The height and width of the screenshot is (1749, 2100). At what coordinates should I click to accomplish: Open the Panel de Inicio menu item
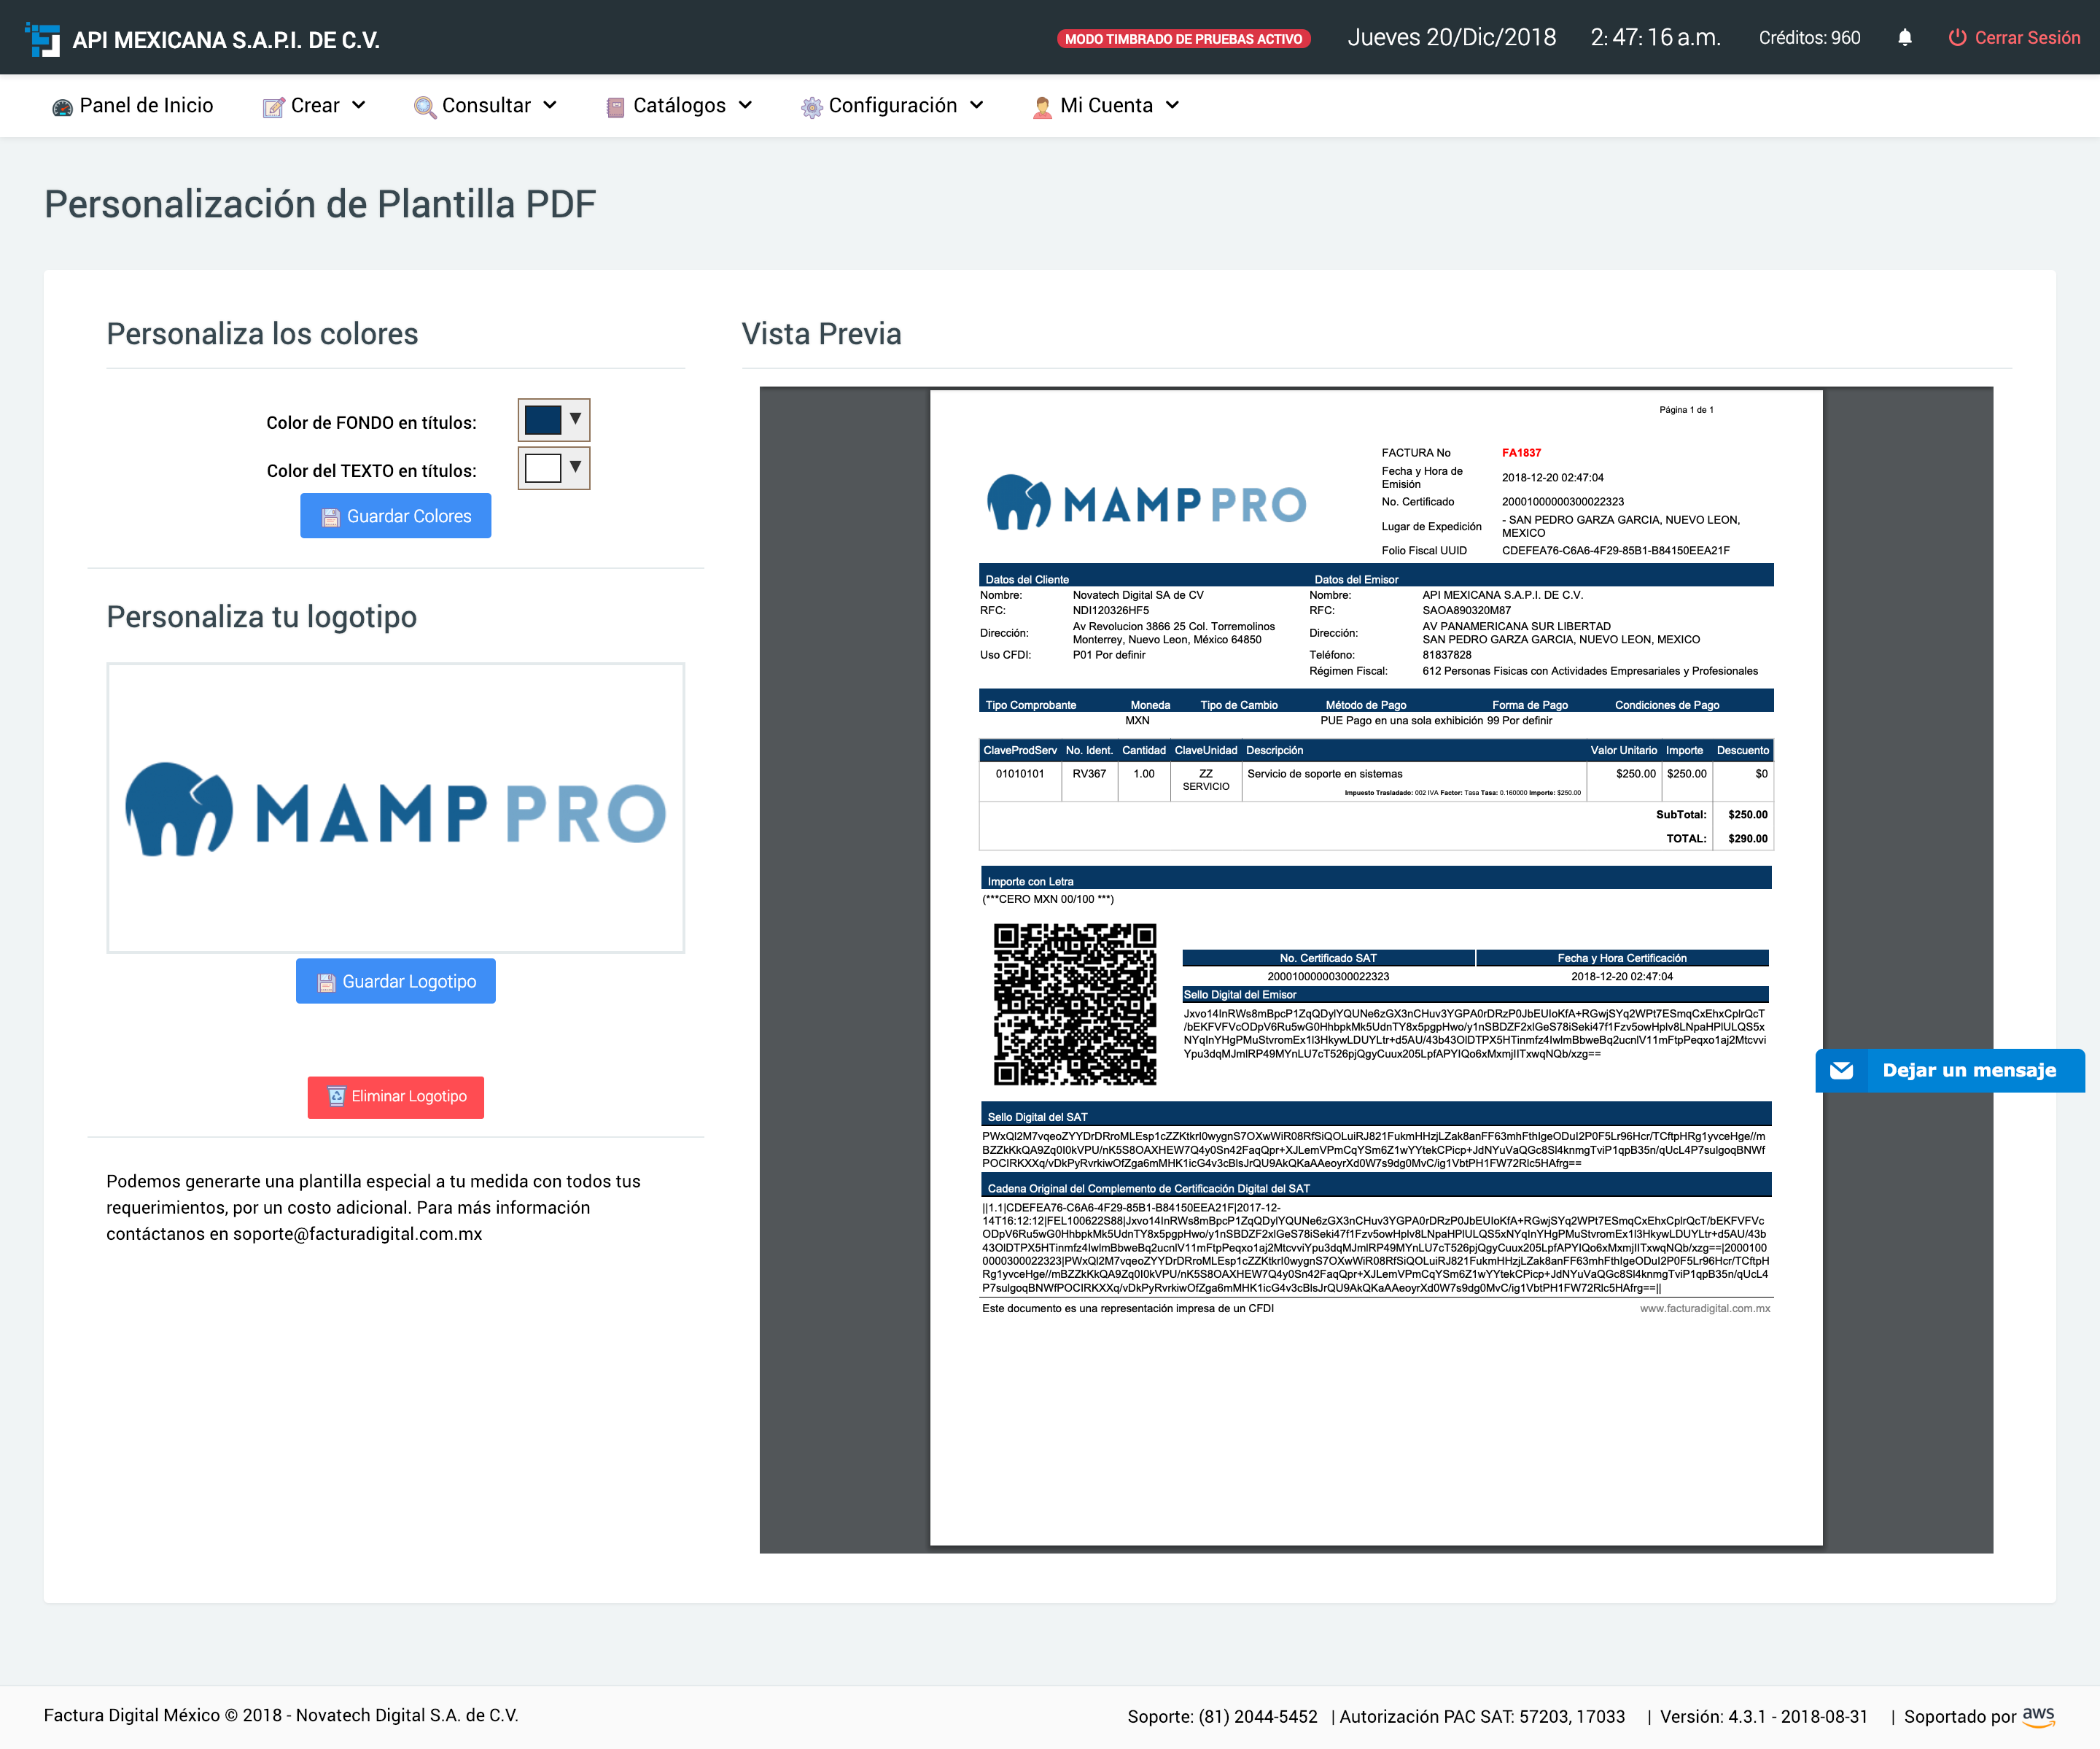pos(133,106)
